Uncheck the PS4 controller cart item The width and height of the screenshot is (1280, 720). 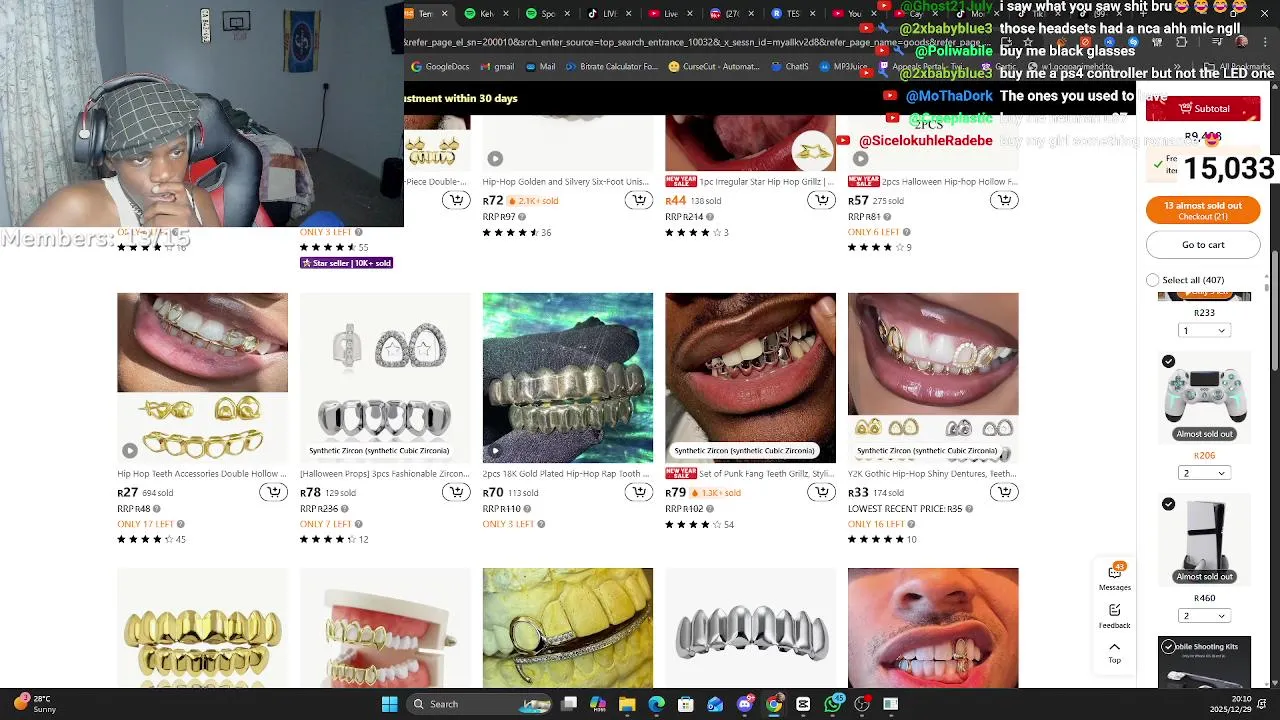pyautogui.click(x=1168, y=361)
